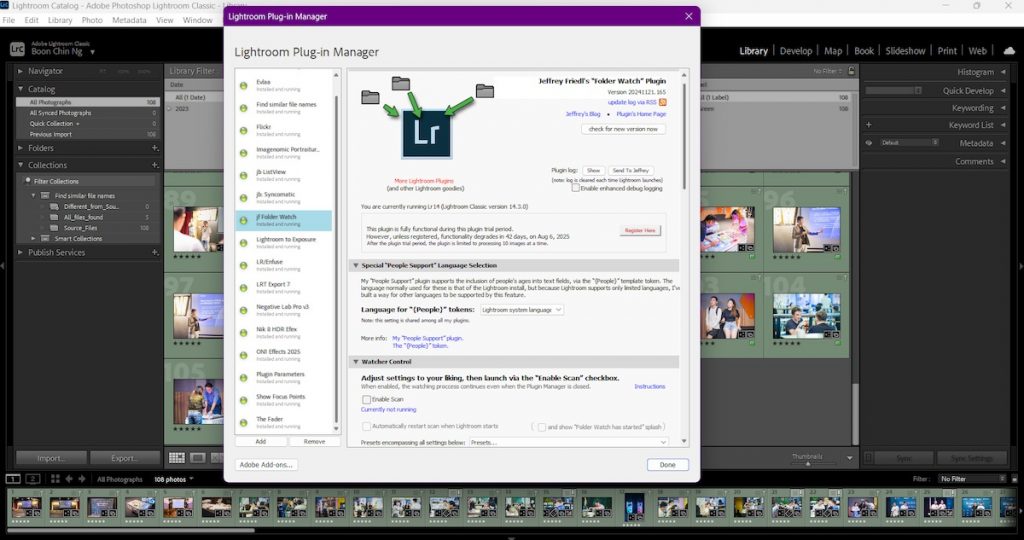Expand the Quick Develop panel
The height and width of the screenshot is (540, 1024).
pos(1003,91)
